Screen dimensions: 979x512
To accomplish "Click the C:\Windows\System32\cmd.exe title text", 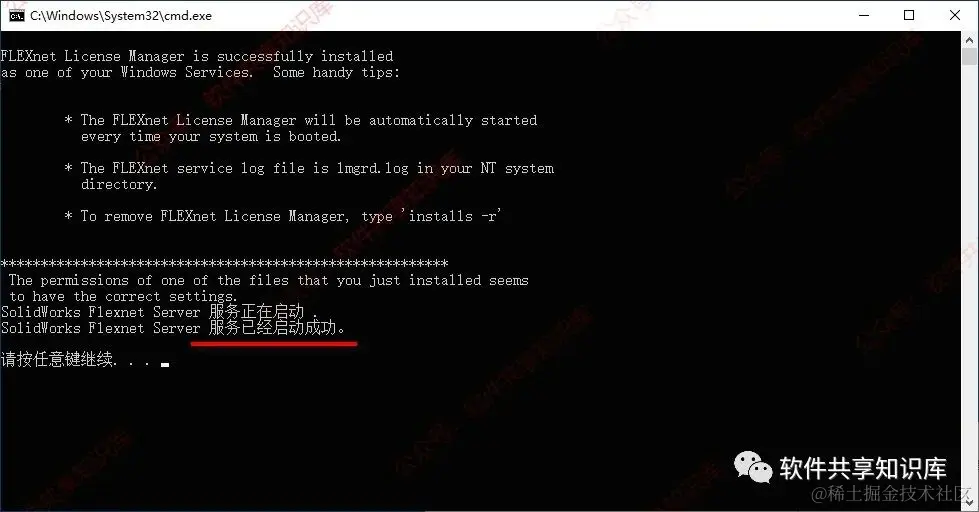I will pyautogui.click(x=121, y=16).
